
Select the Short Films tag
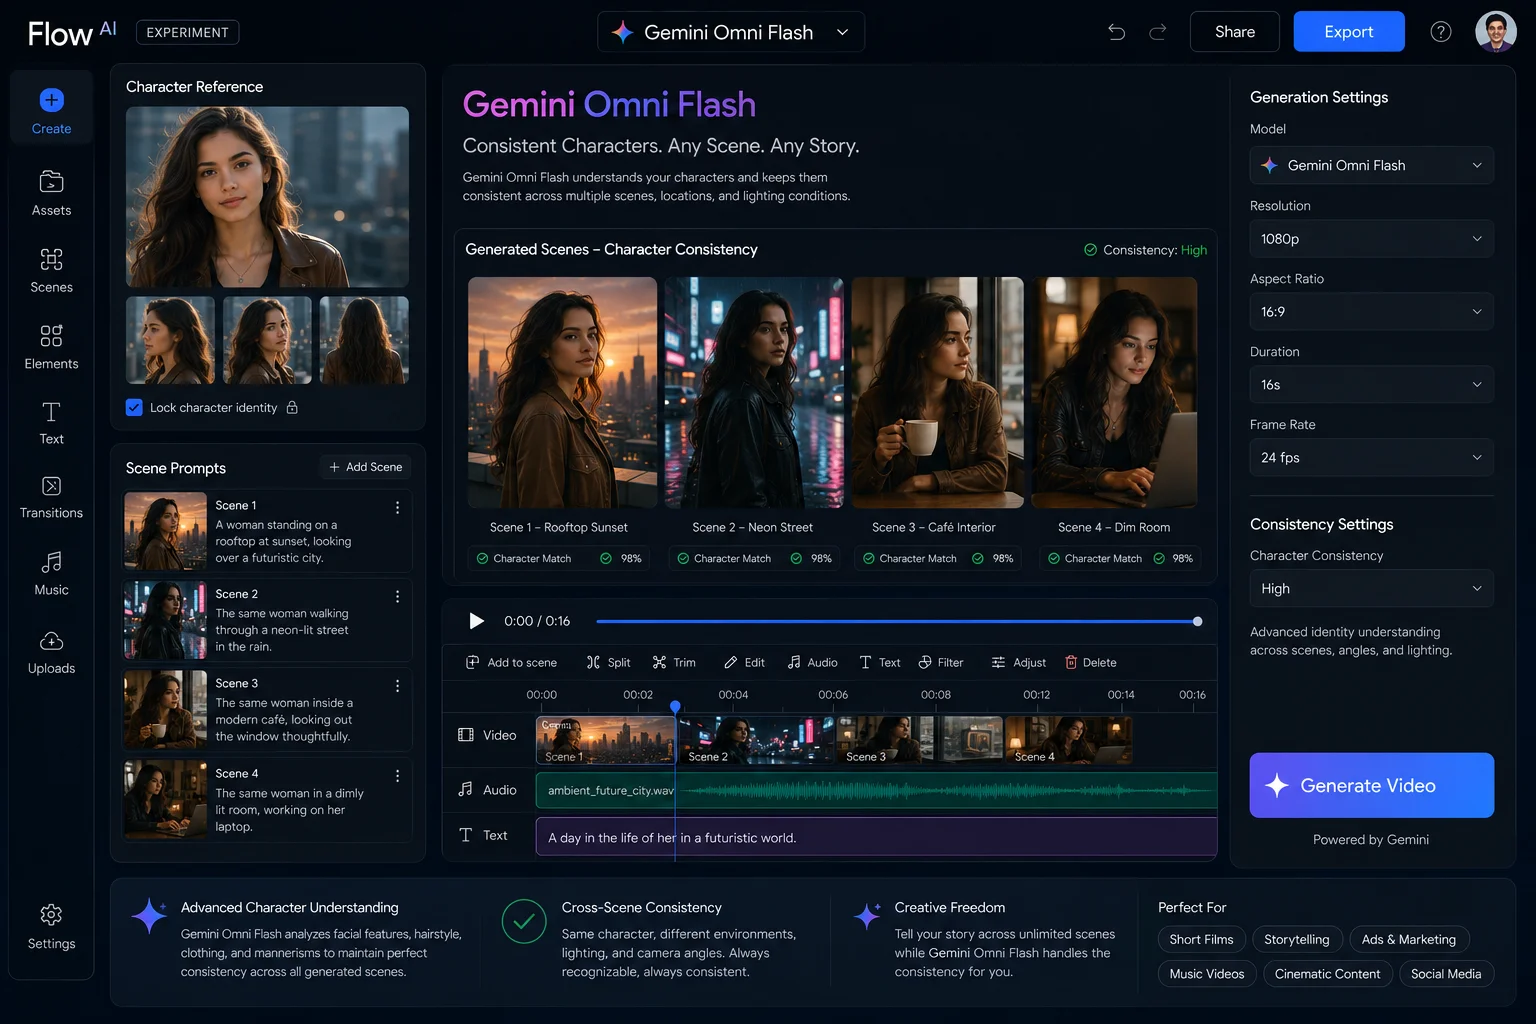(1201, 939)
